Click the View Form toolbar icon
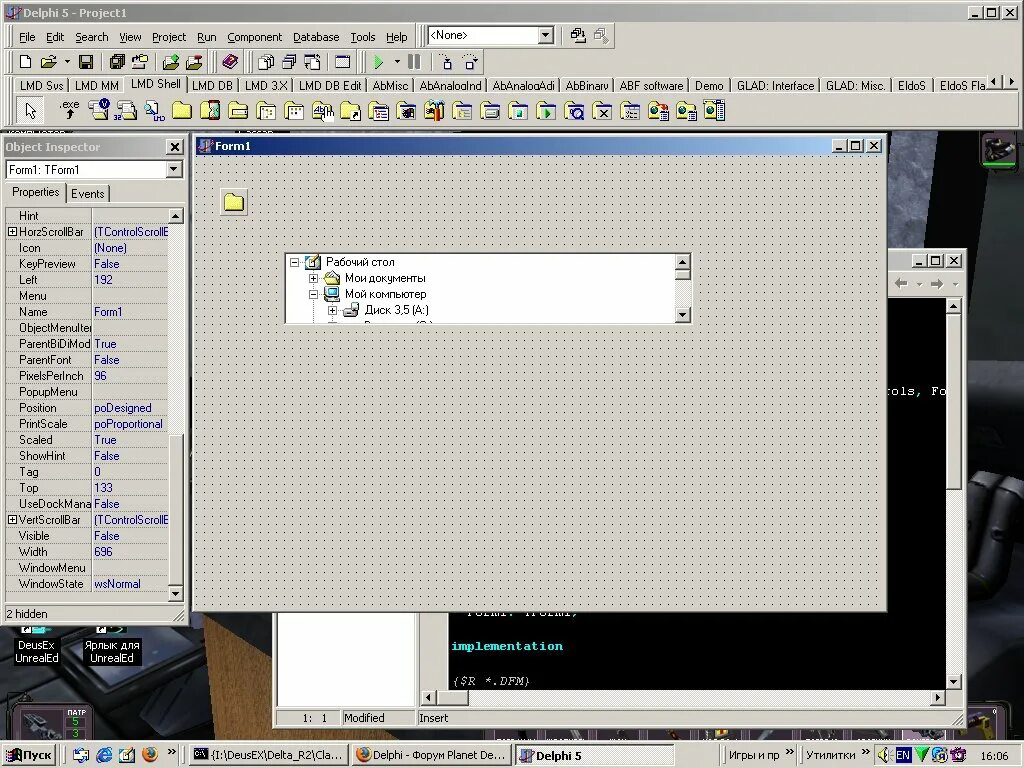This screenshot has width=1024, height=768. point(289,62)
